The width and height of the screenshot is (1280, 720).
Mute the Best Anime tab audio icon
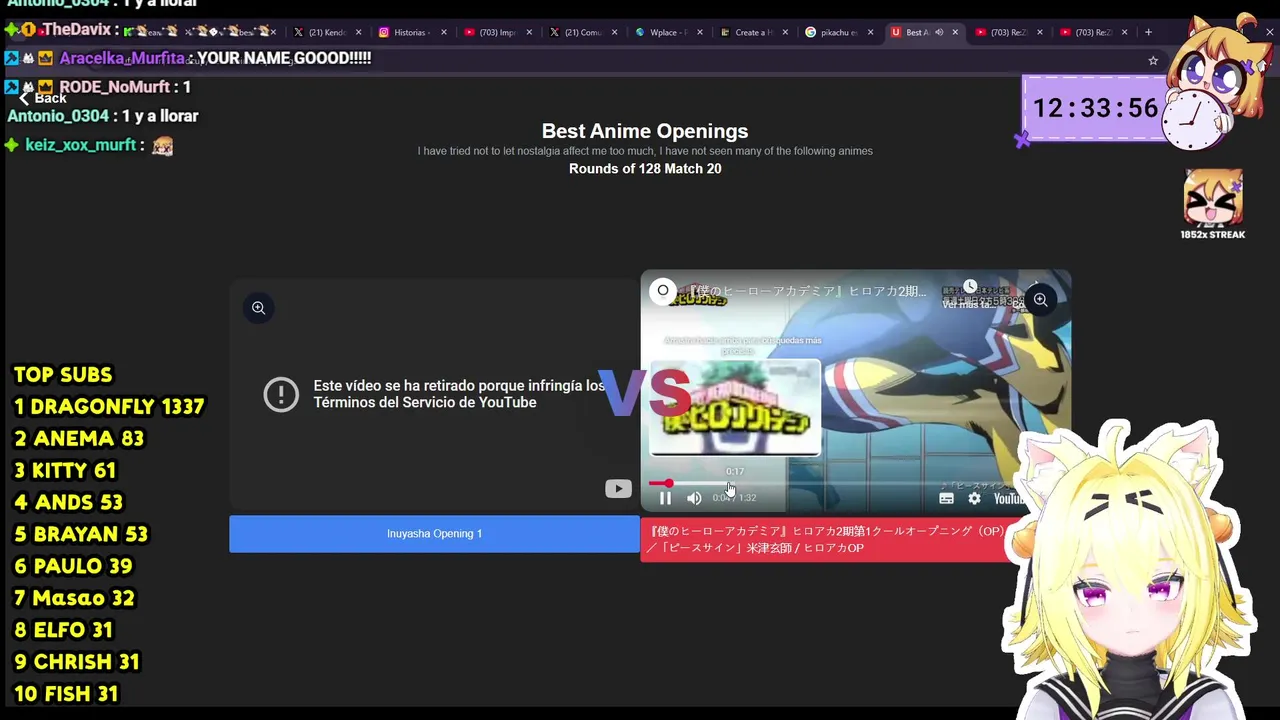click(938, 32)
